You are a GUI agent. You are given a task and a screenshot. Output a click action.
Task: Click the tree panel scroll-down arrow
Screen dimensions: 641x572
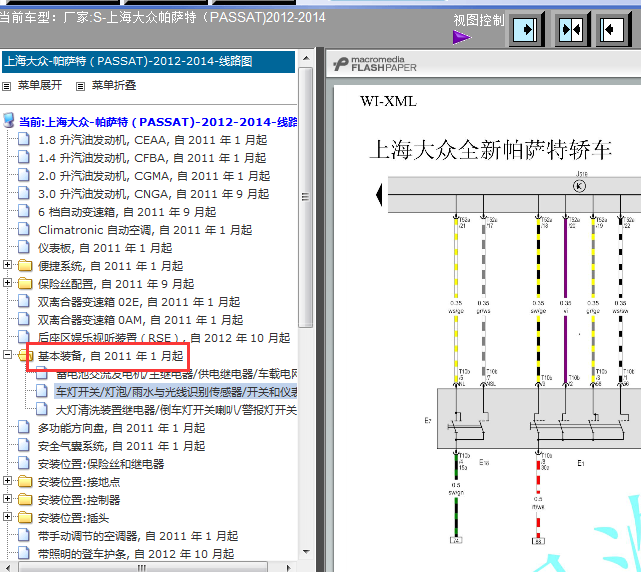tap(306, 552)
